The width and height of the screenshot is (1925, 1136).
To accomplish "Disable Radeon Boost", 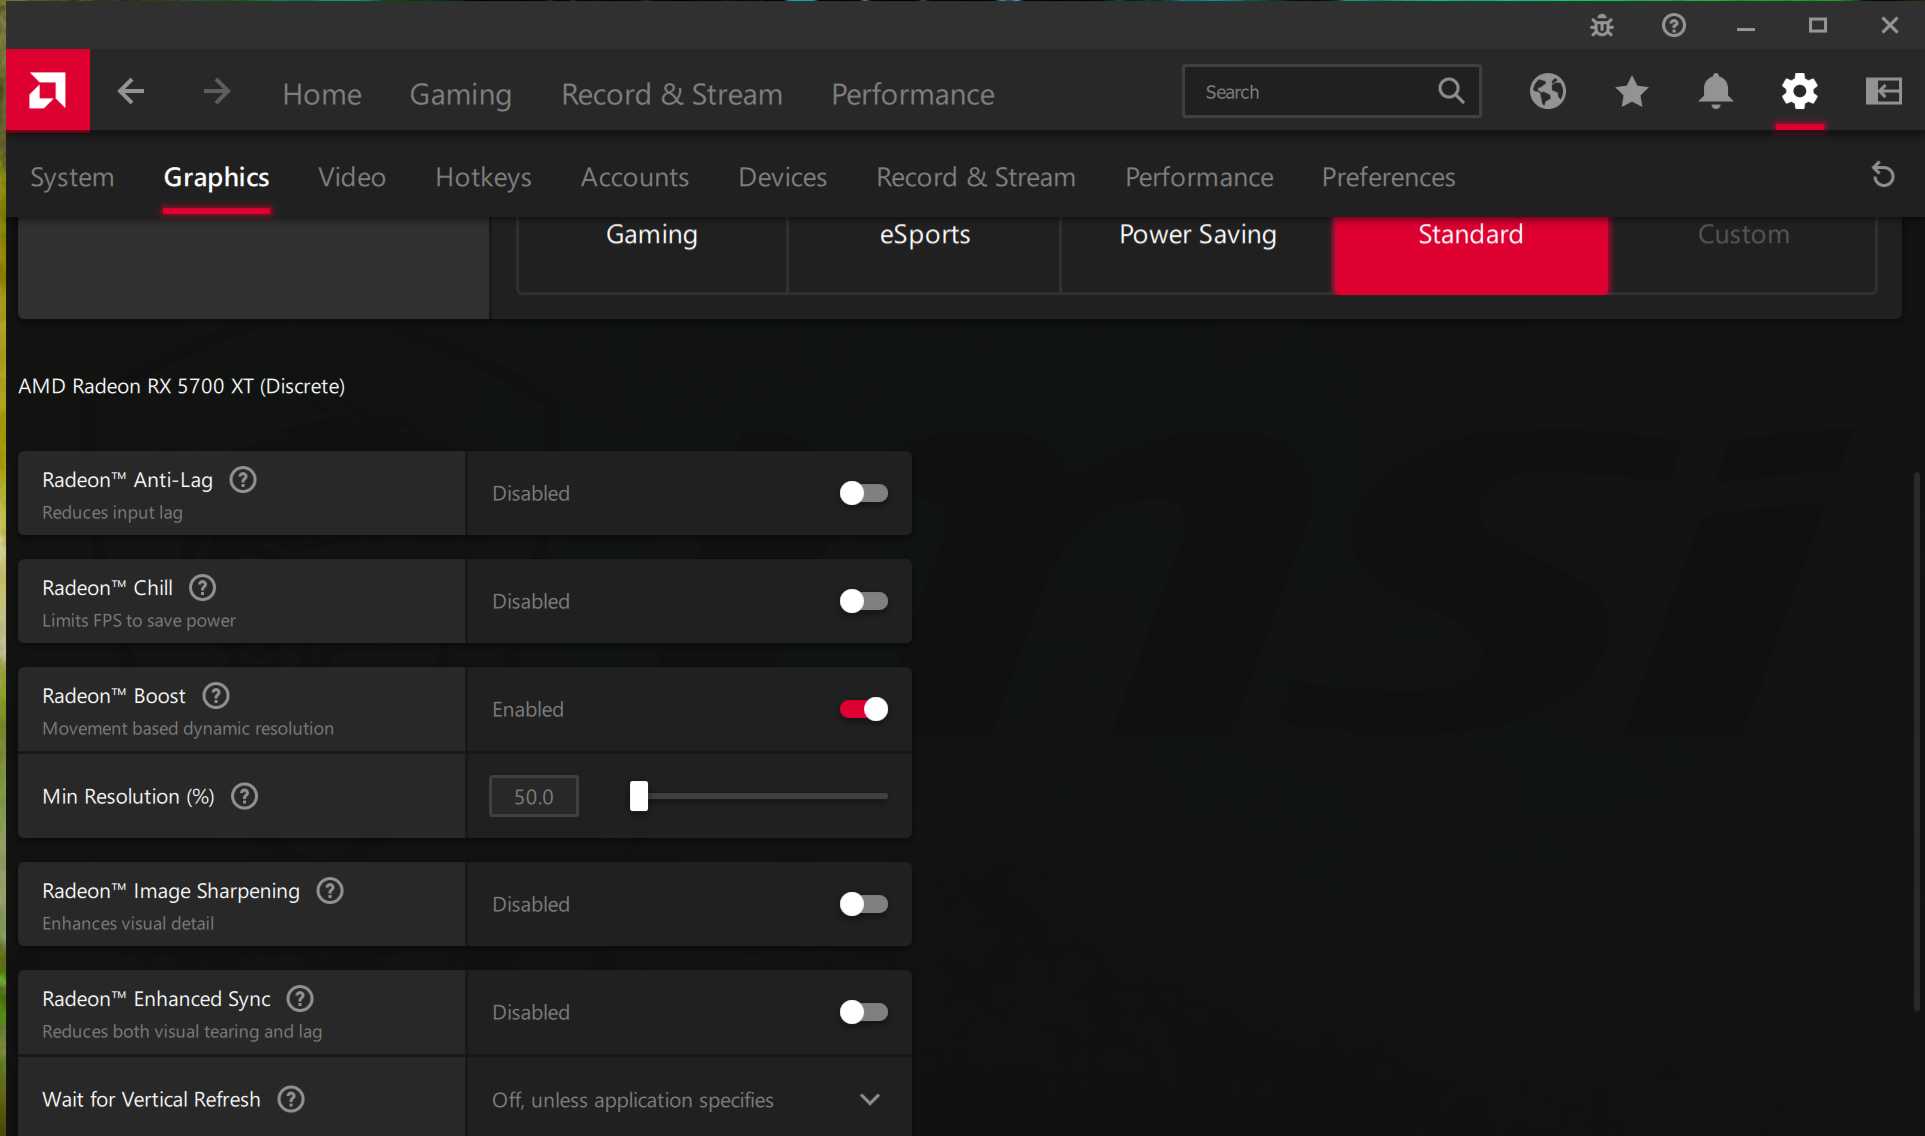I will coord(862,709).
